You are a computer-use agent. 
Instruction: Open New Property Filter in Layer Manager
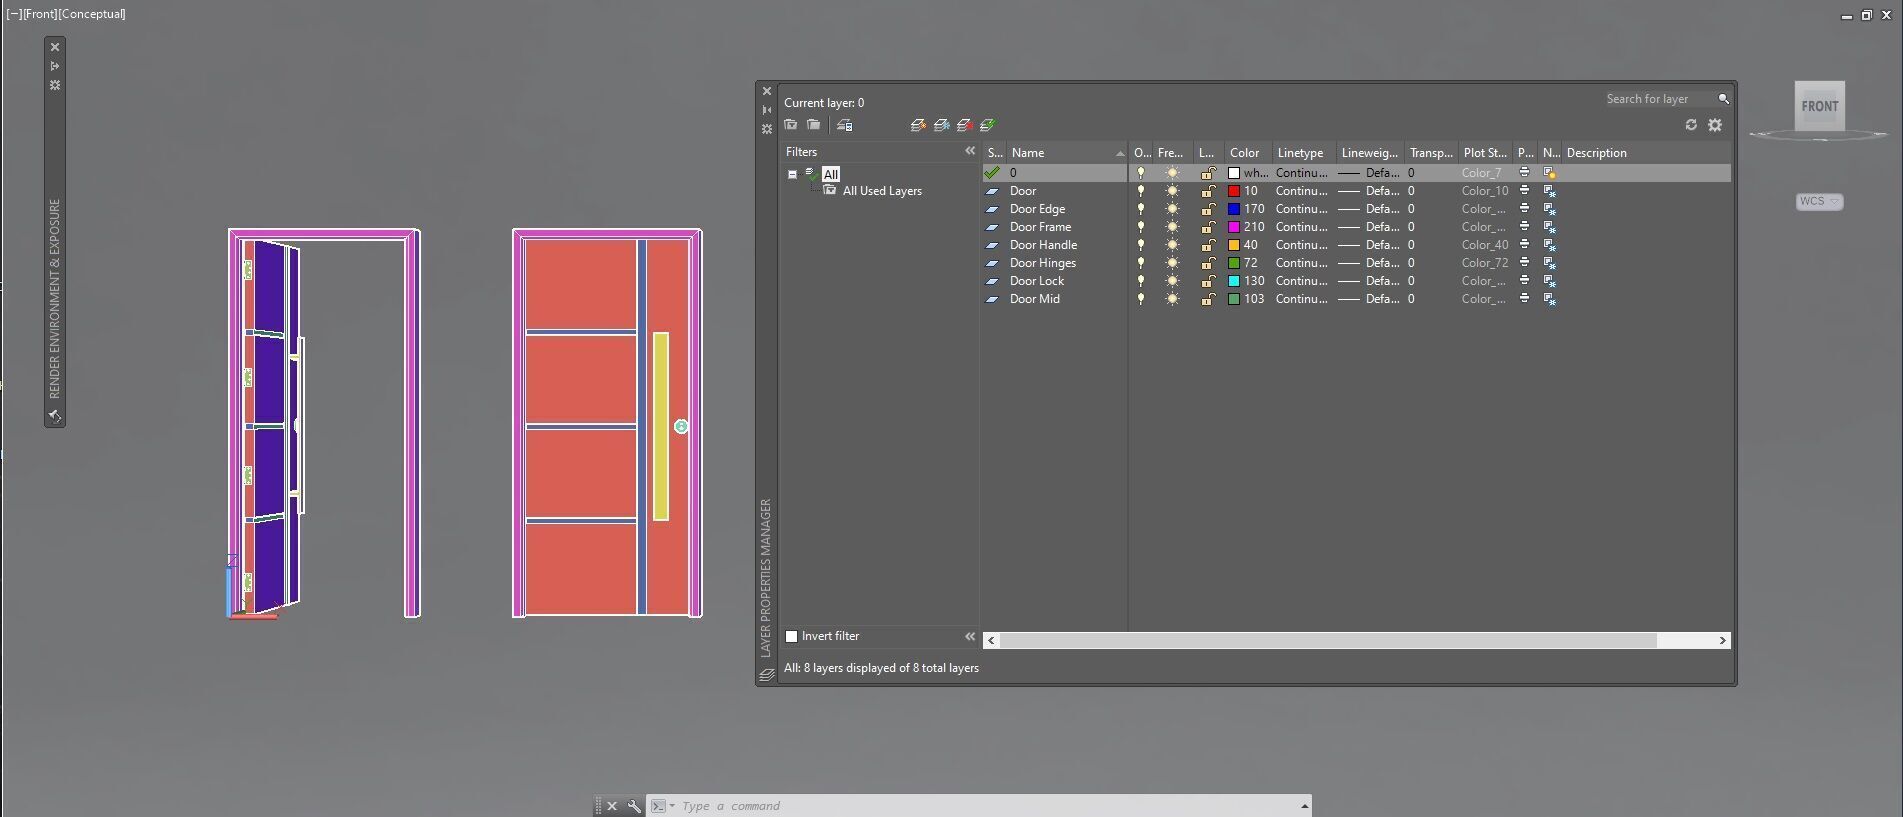tap(791, 125)
